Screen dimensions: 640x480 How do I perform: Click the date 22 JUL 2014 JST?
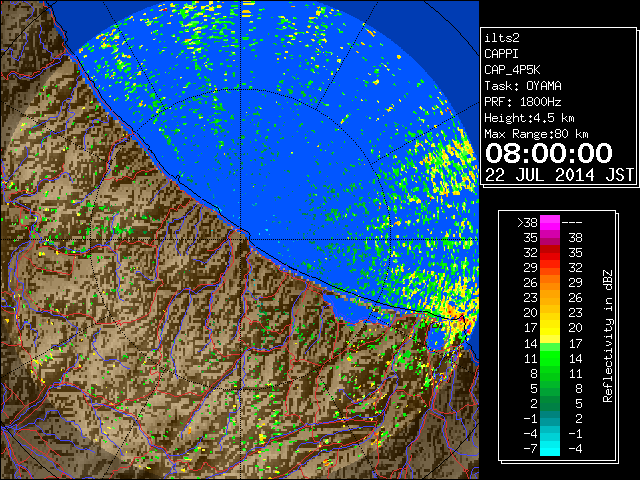[559, 175]
